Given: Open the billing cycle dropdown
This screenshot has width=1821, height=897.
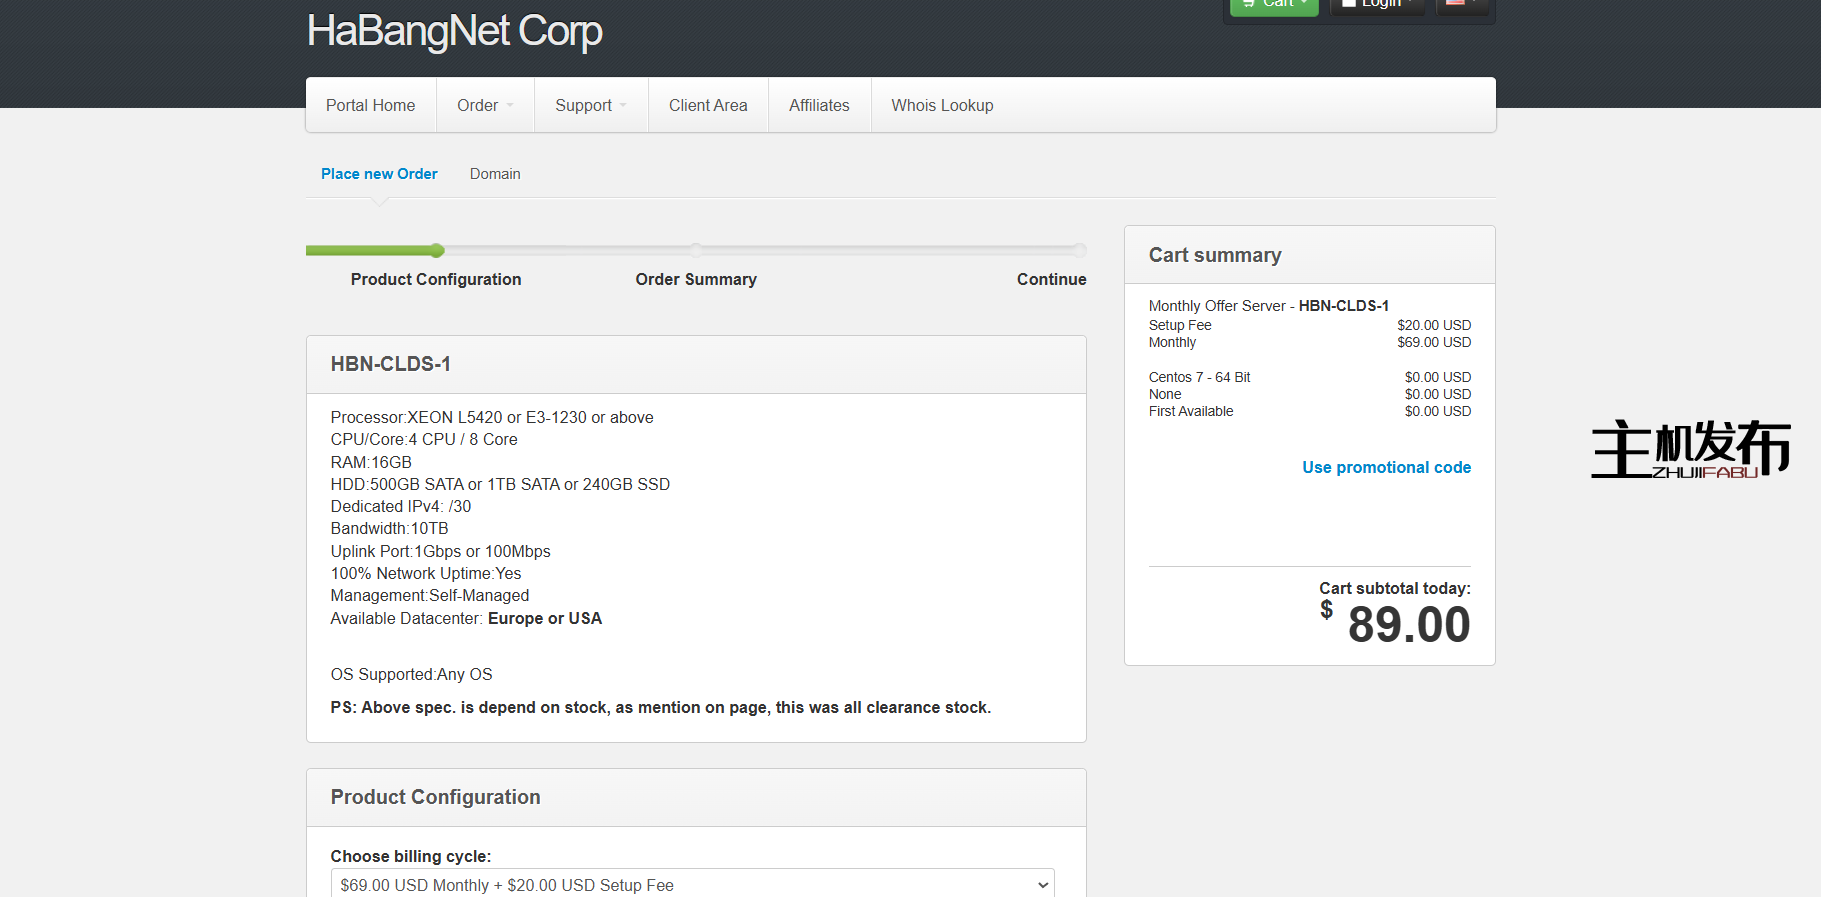Looking at the screenshot, I should coord(692,885).
